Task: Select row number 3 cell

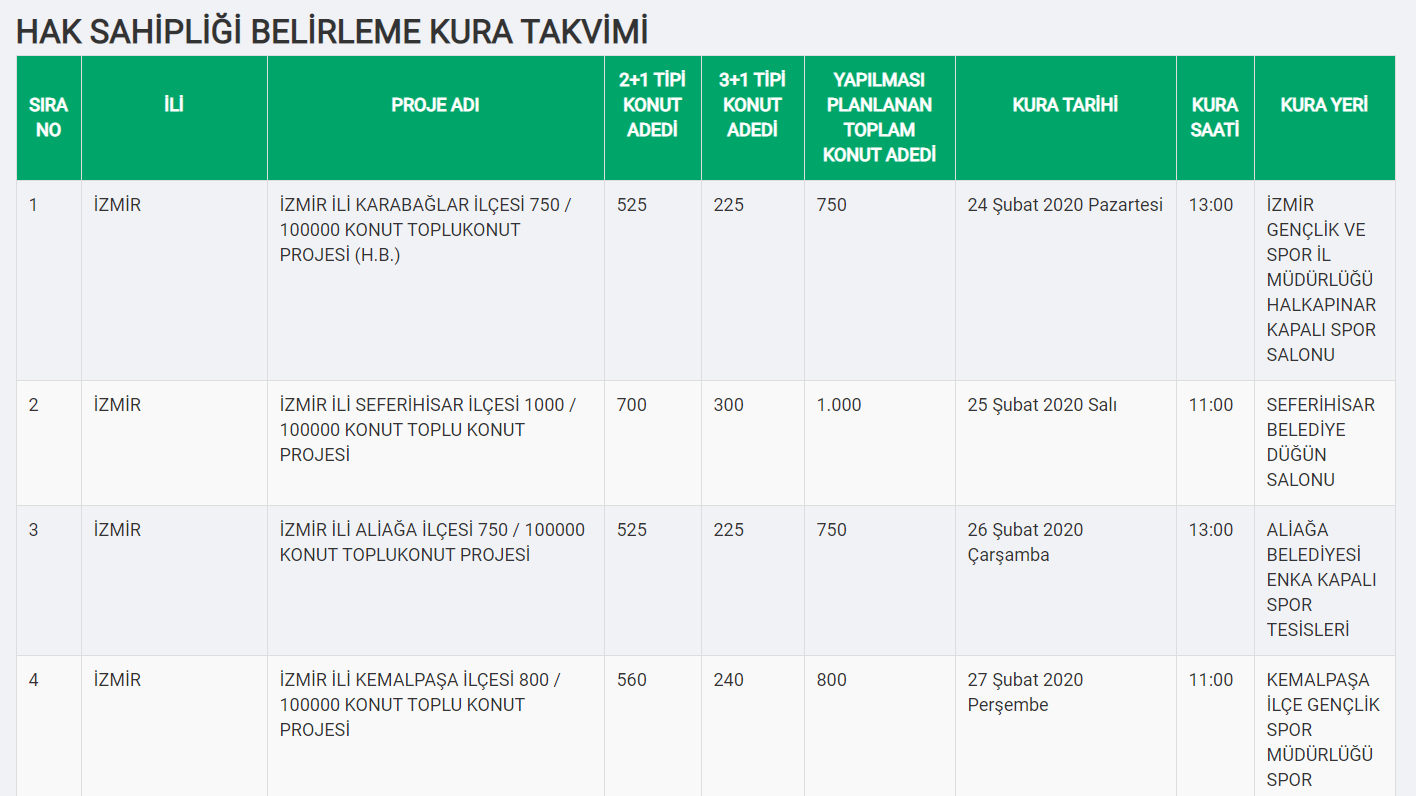Action: (x=49, y=580)
